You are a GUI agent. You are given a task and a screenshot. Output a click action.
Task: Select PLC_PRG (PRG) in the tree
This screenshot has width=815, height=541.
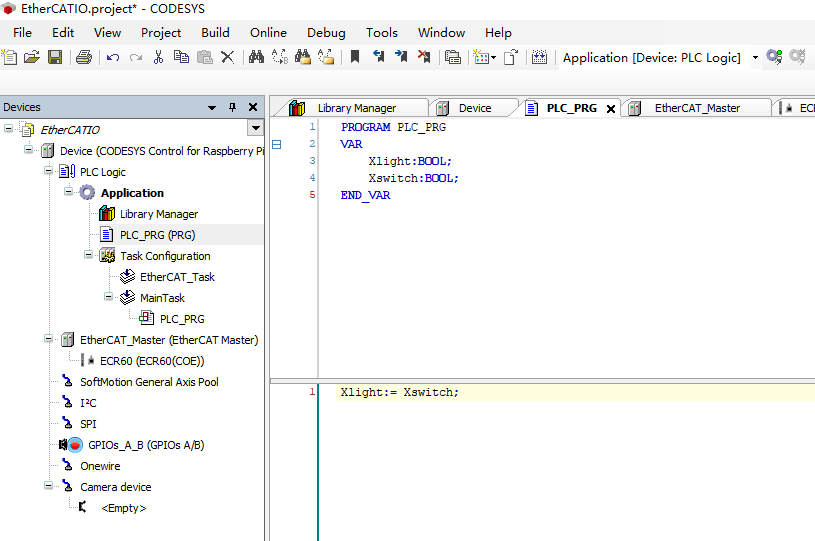[157, 235]
